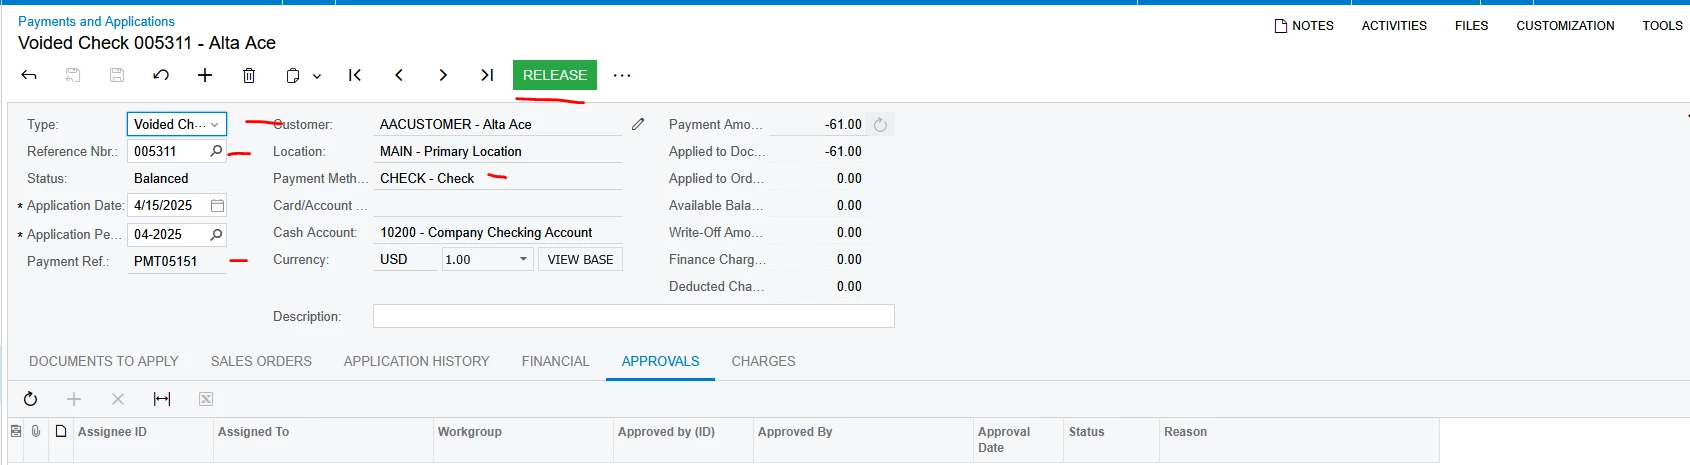Click the Save and Close icon
Viewport: 1690px width, 465px height.
coord(73,75)
